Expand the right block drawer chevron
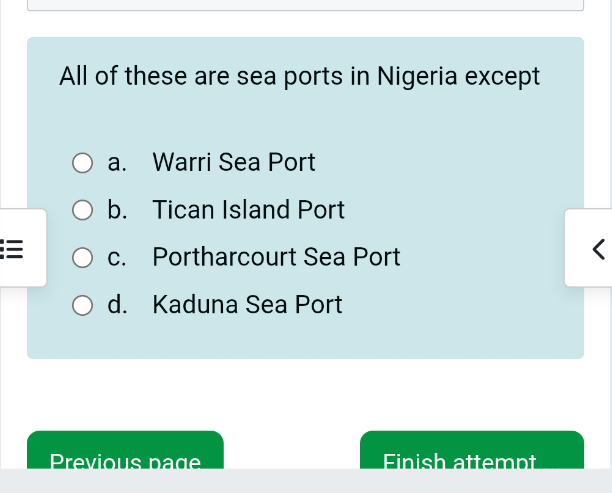The width and height of the screenshot is (612, 493). coord(597,248)
